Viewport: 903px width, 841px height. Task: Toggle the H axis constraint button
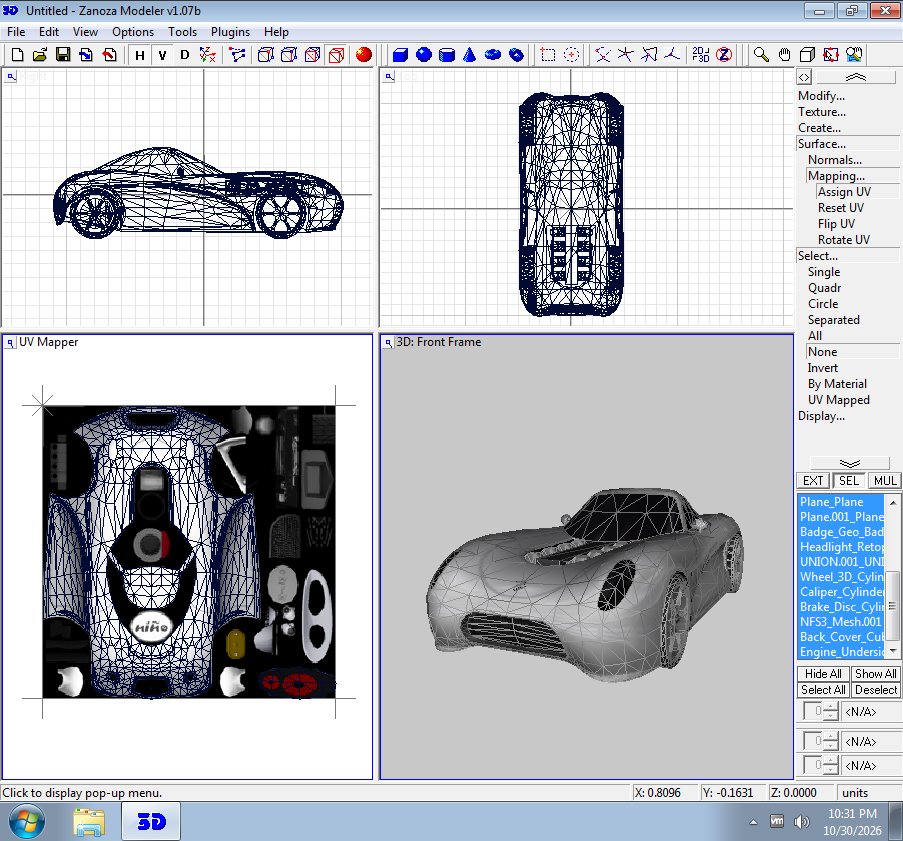click(139, 55)
